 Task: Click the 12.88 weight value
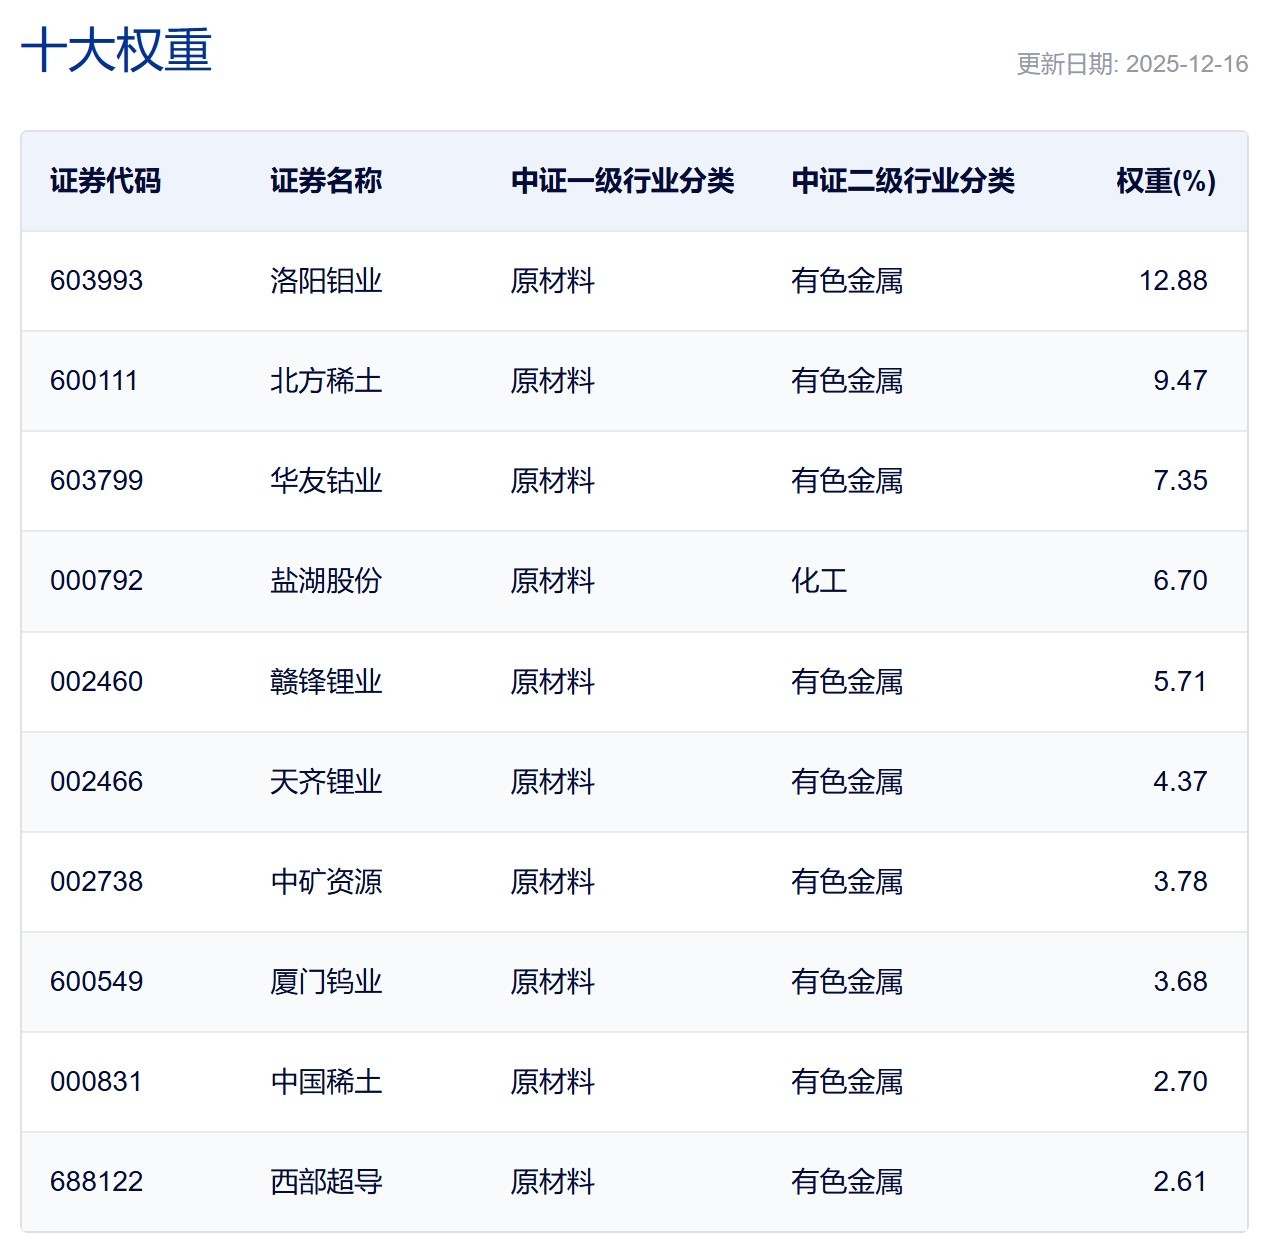pyautogui.click(x=1172, y=281)
